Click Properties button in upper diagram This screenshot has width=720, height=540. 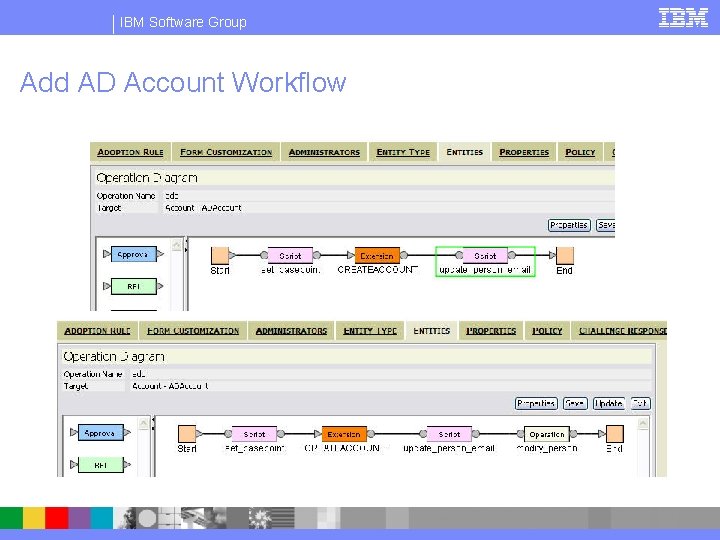click(569, 225)
